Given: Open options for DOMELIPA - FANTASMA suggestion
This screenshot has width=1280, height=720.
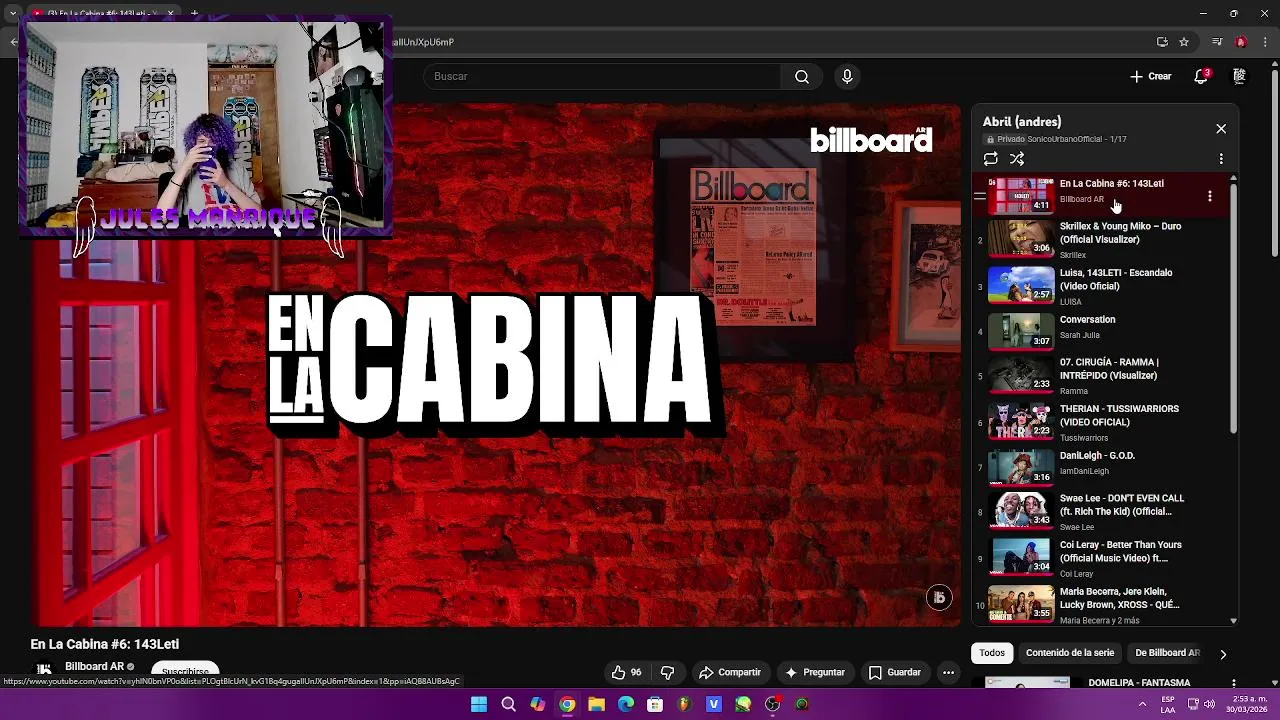Looking at the screenshot, I should pyautogui.click(x=1233, y=683).
